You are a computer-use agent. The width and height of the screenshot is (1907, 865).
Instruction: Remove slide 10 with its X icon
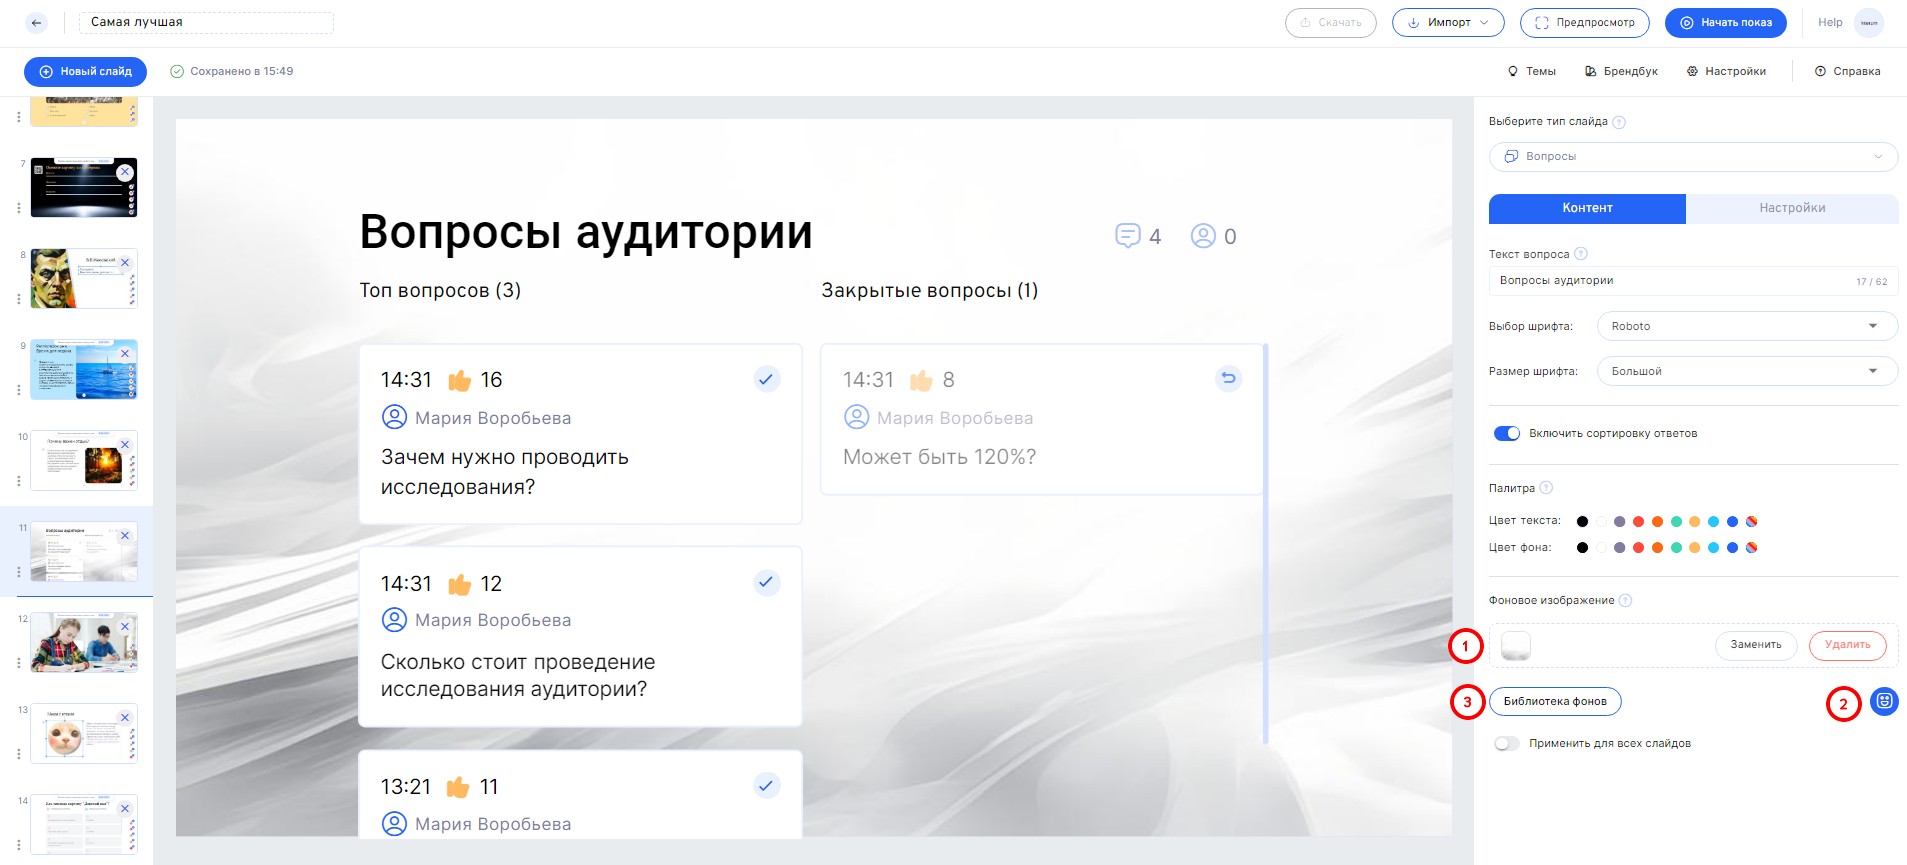coord(125,445)
